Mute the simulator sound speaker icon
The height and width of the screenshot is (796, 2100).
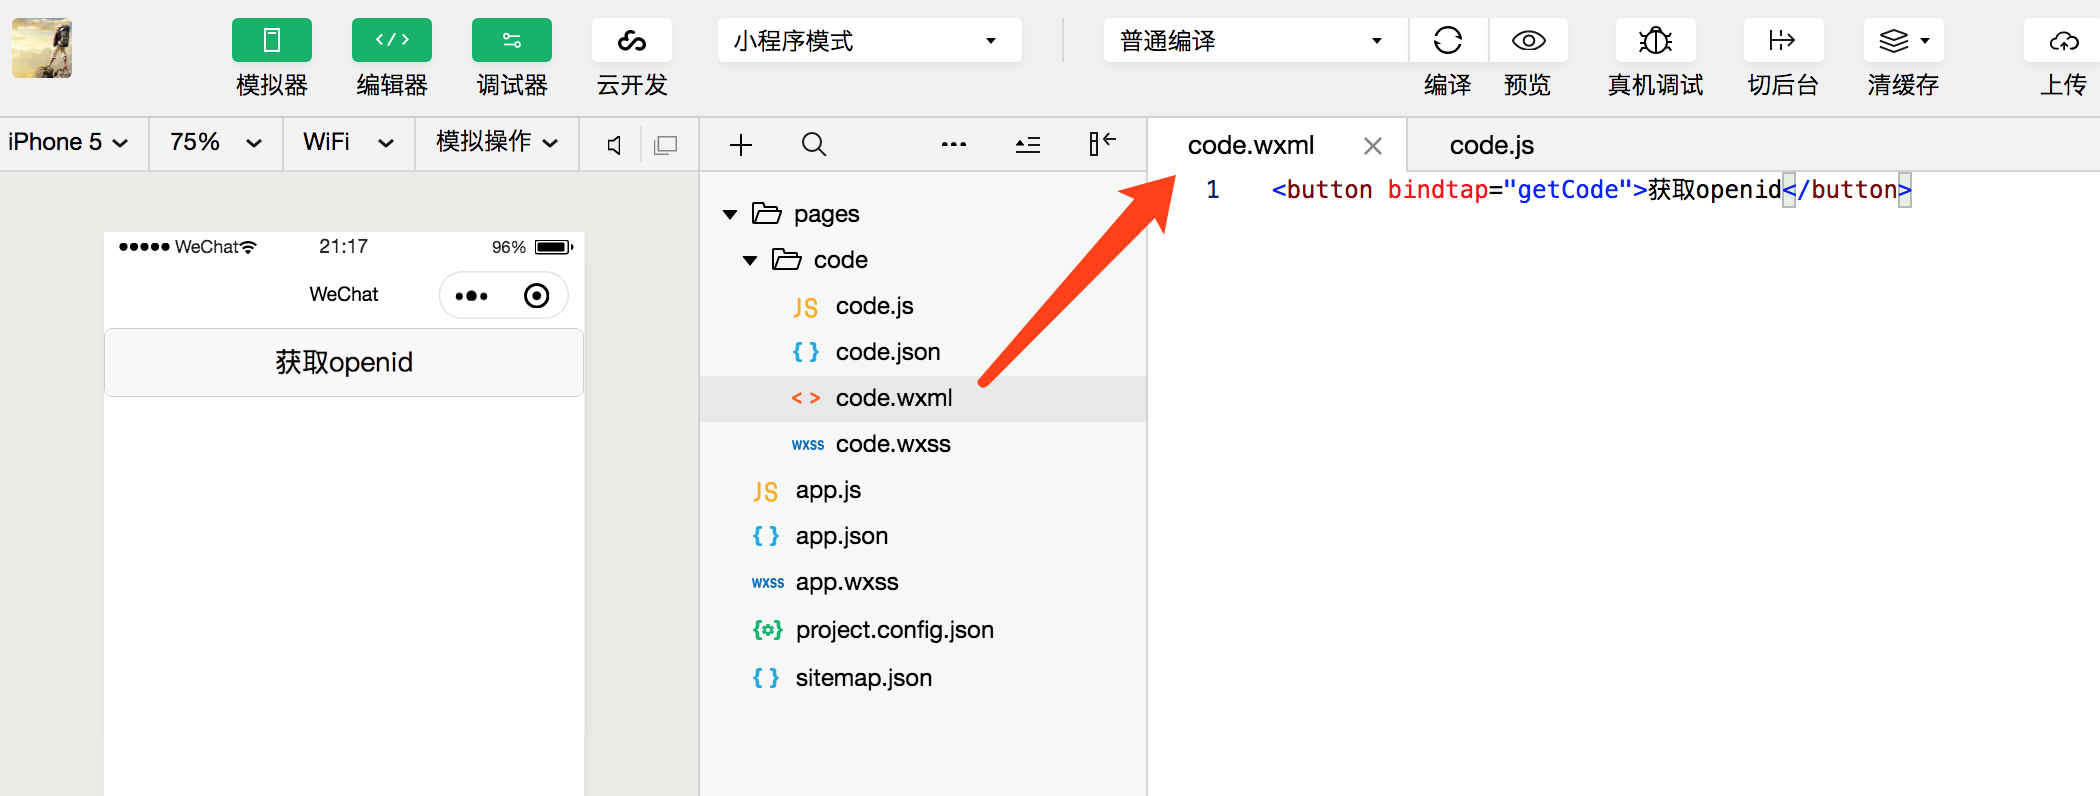coord(615,145)
